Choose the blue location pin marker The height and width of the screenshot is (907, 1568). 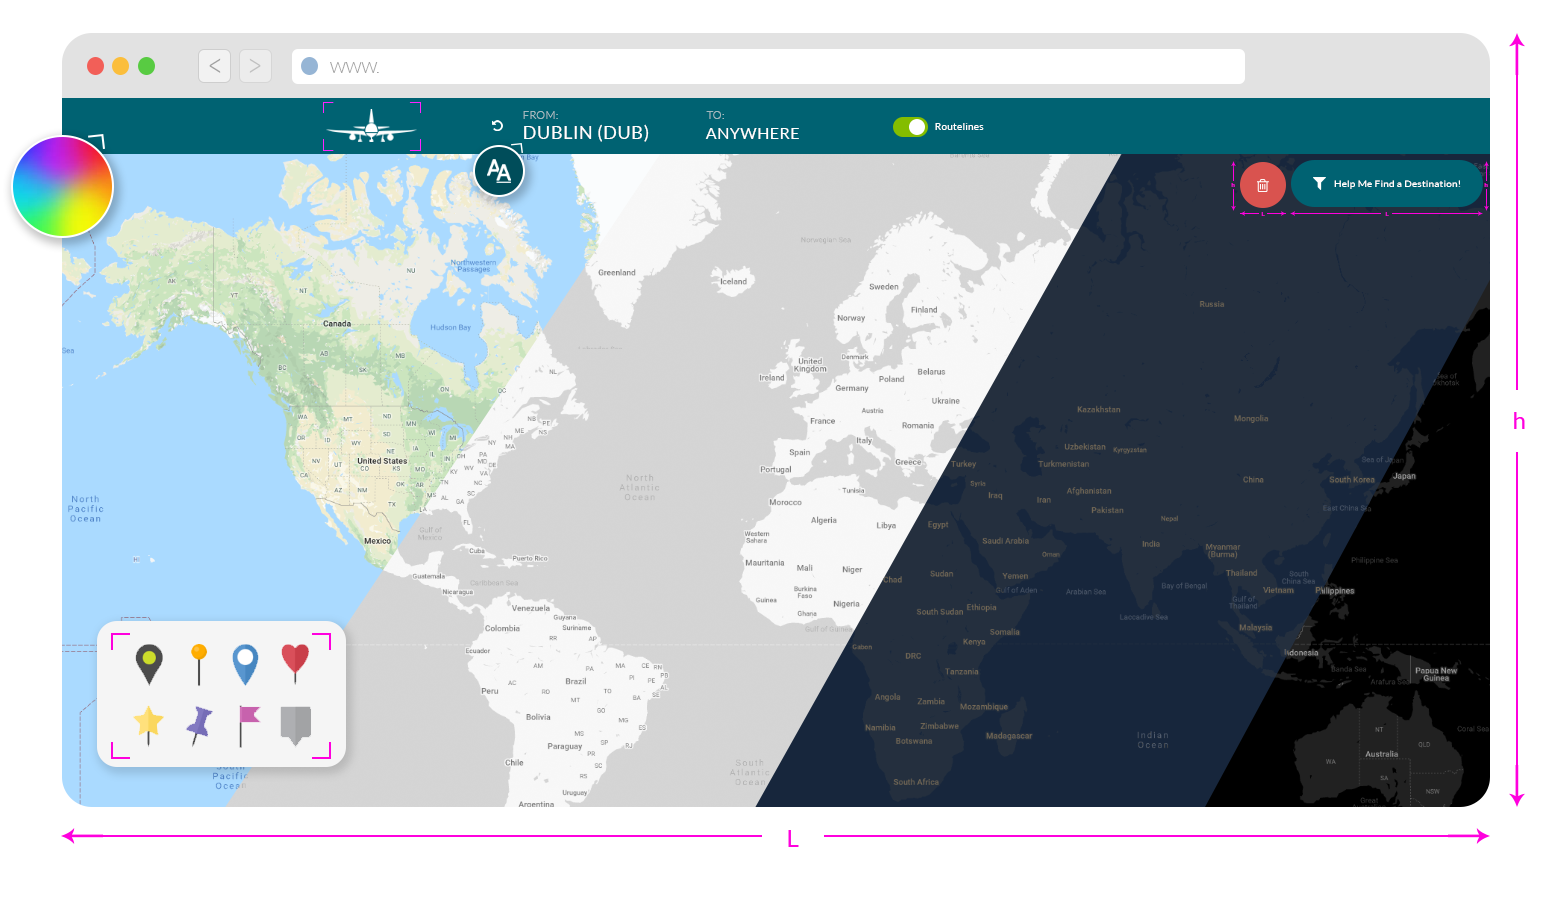point(245,664)
